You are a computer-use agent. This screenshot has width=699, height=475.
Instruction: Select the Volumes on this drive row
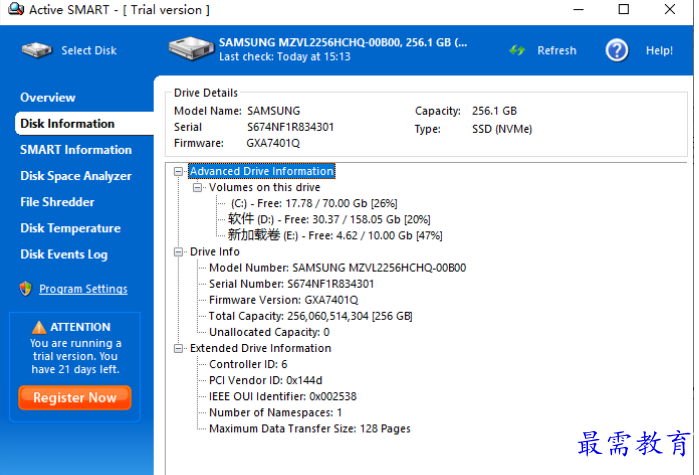[x=264, y=188]
